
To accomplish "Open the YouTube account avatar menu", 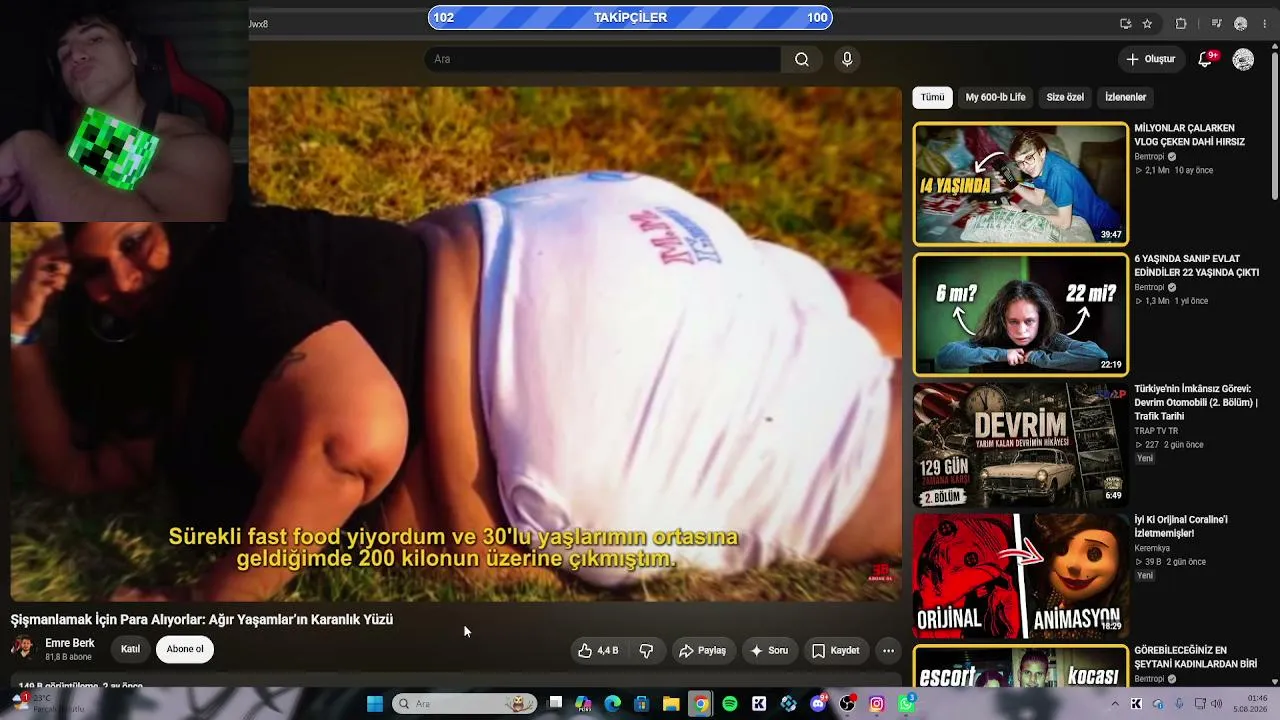I will pos(1243,59).
